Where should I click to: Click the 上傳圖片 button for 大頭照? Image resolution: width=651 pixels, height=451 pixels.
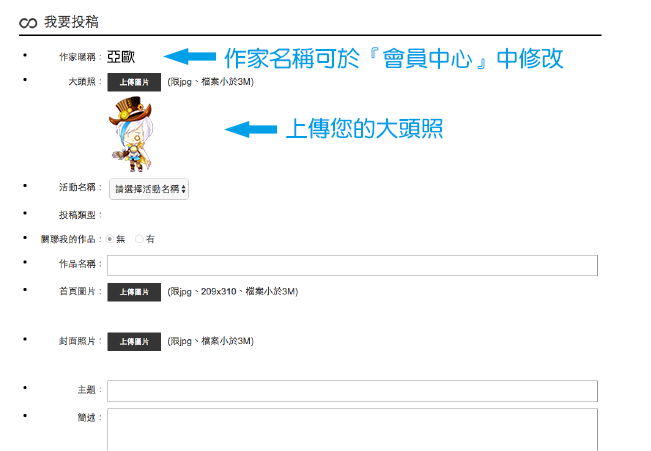134,82
